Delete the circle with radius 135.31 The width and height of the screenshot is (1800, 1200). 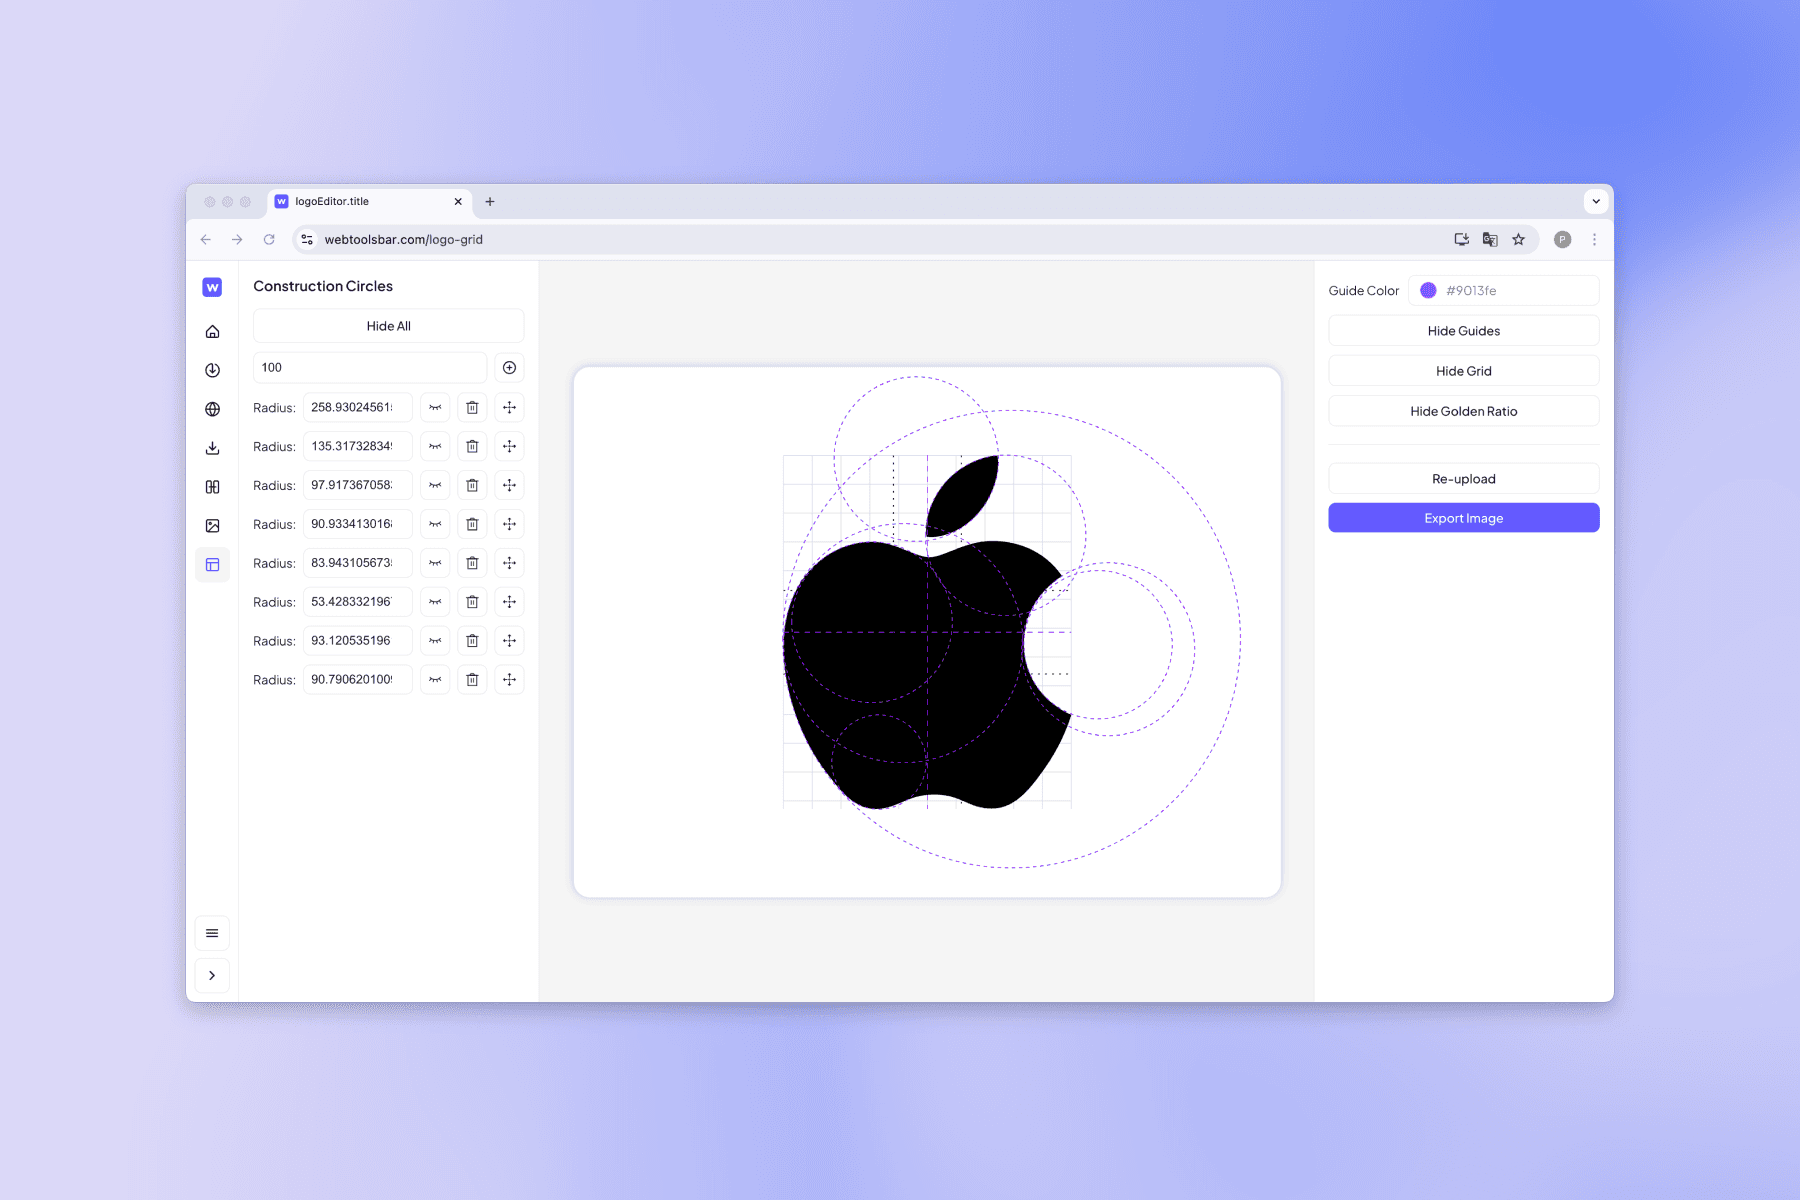point(472,446)
